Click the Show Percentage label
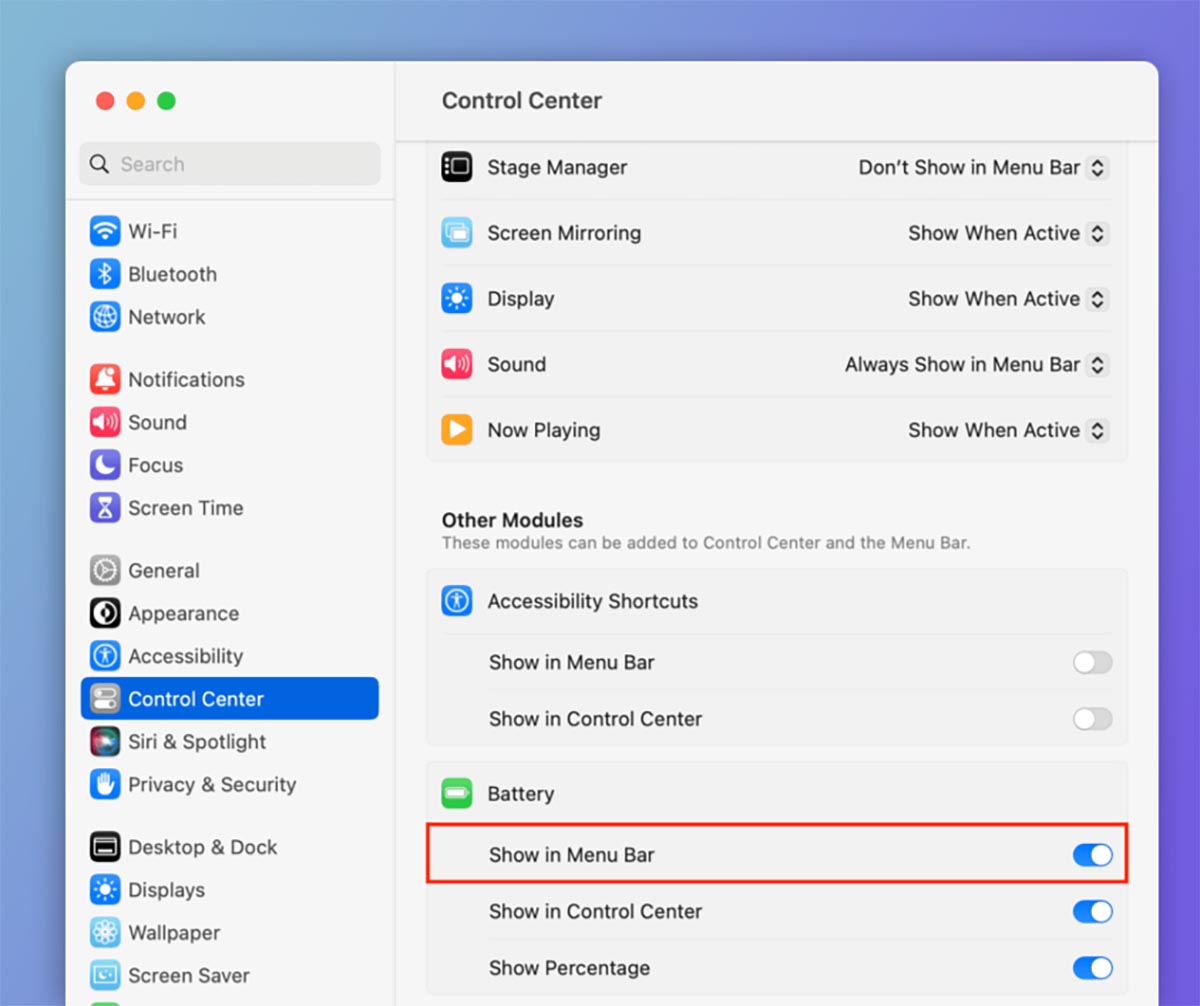The image size is (1200, 1006). tap(569, 968)
